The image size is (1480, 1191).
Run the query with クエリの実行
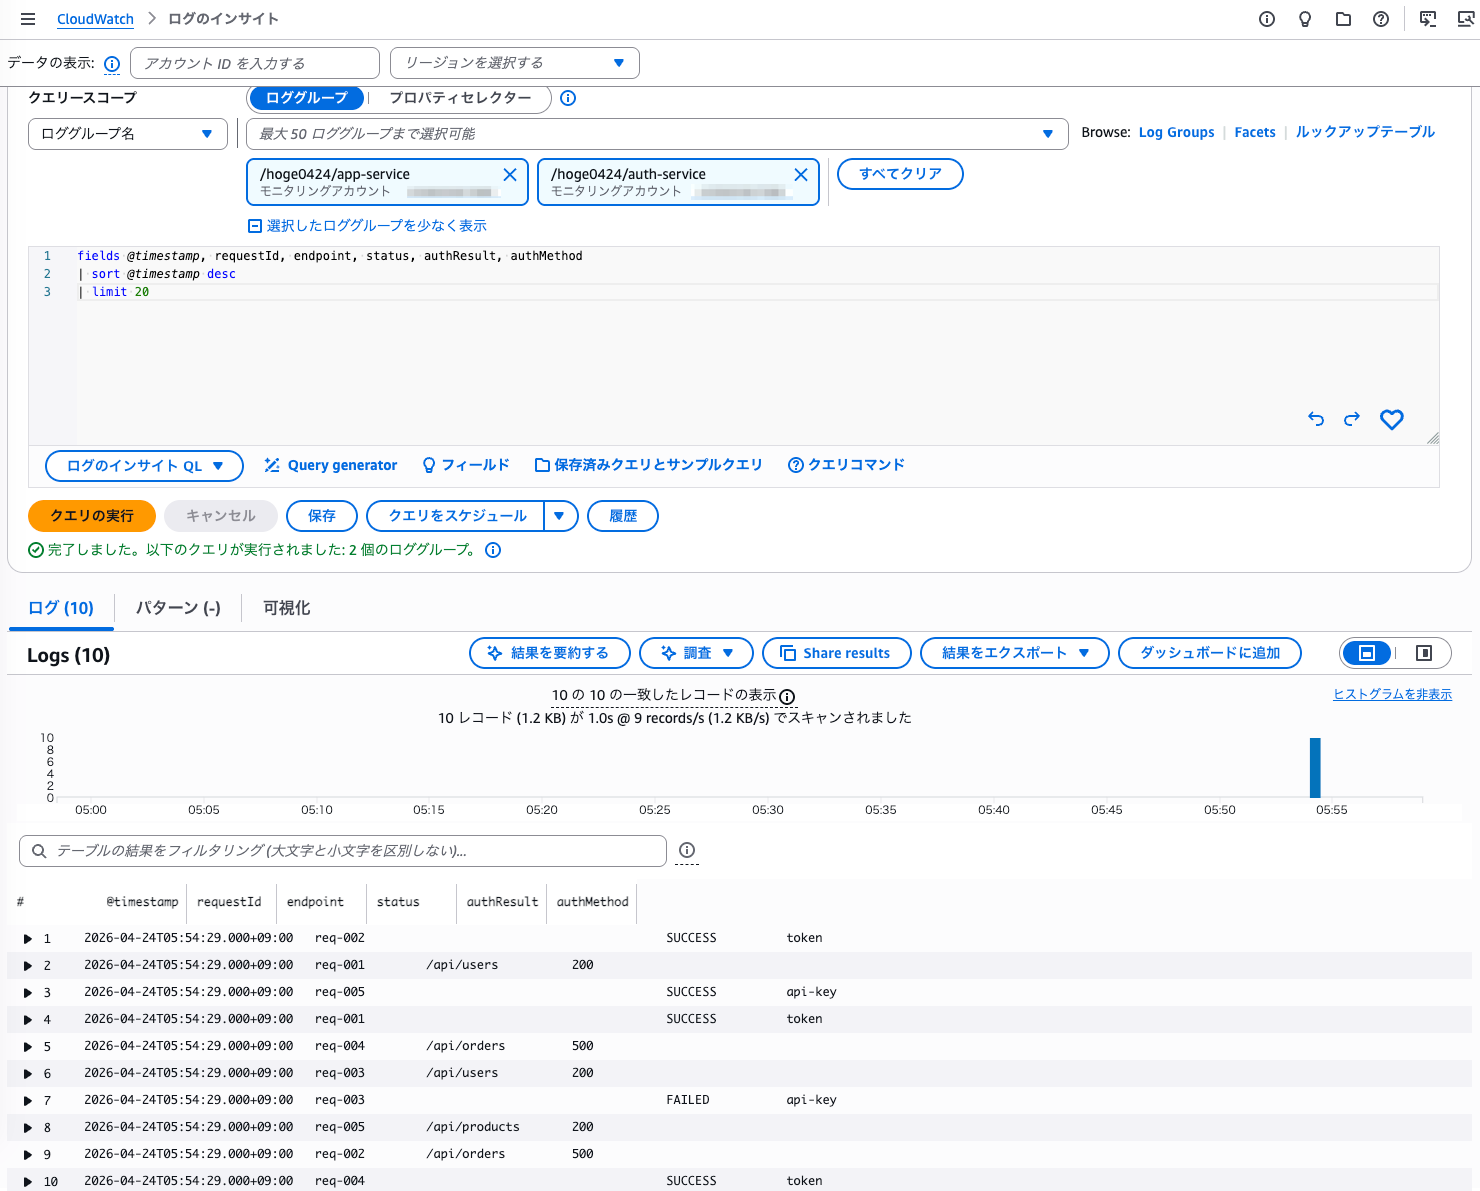point(91,516)
